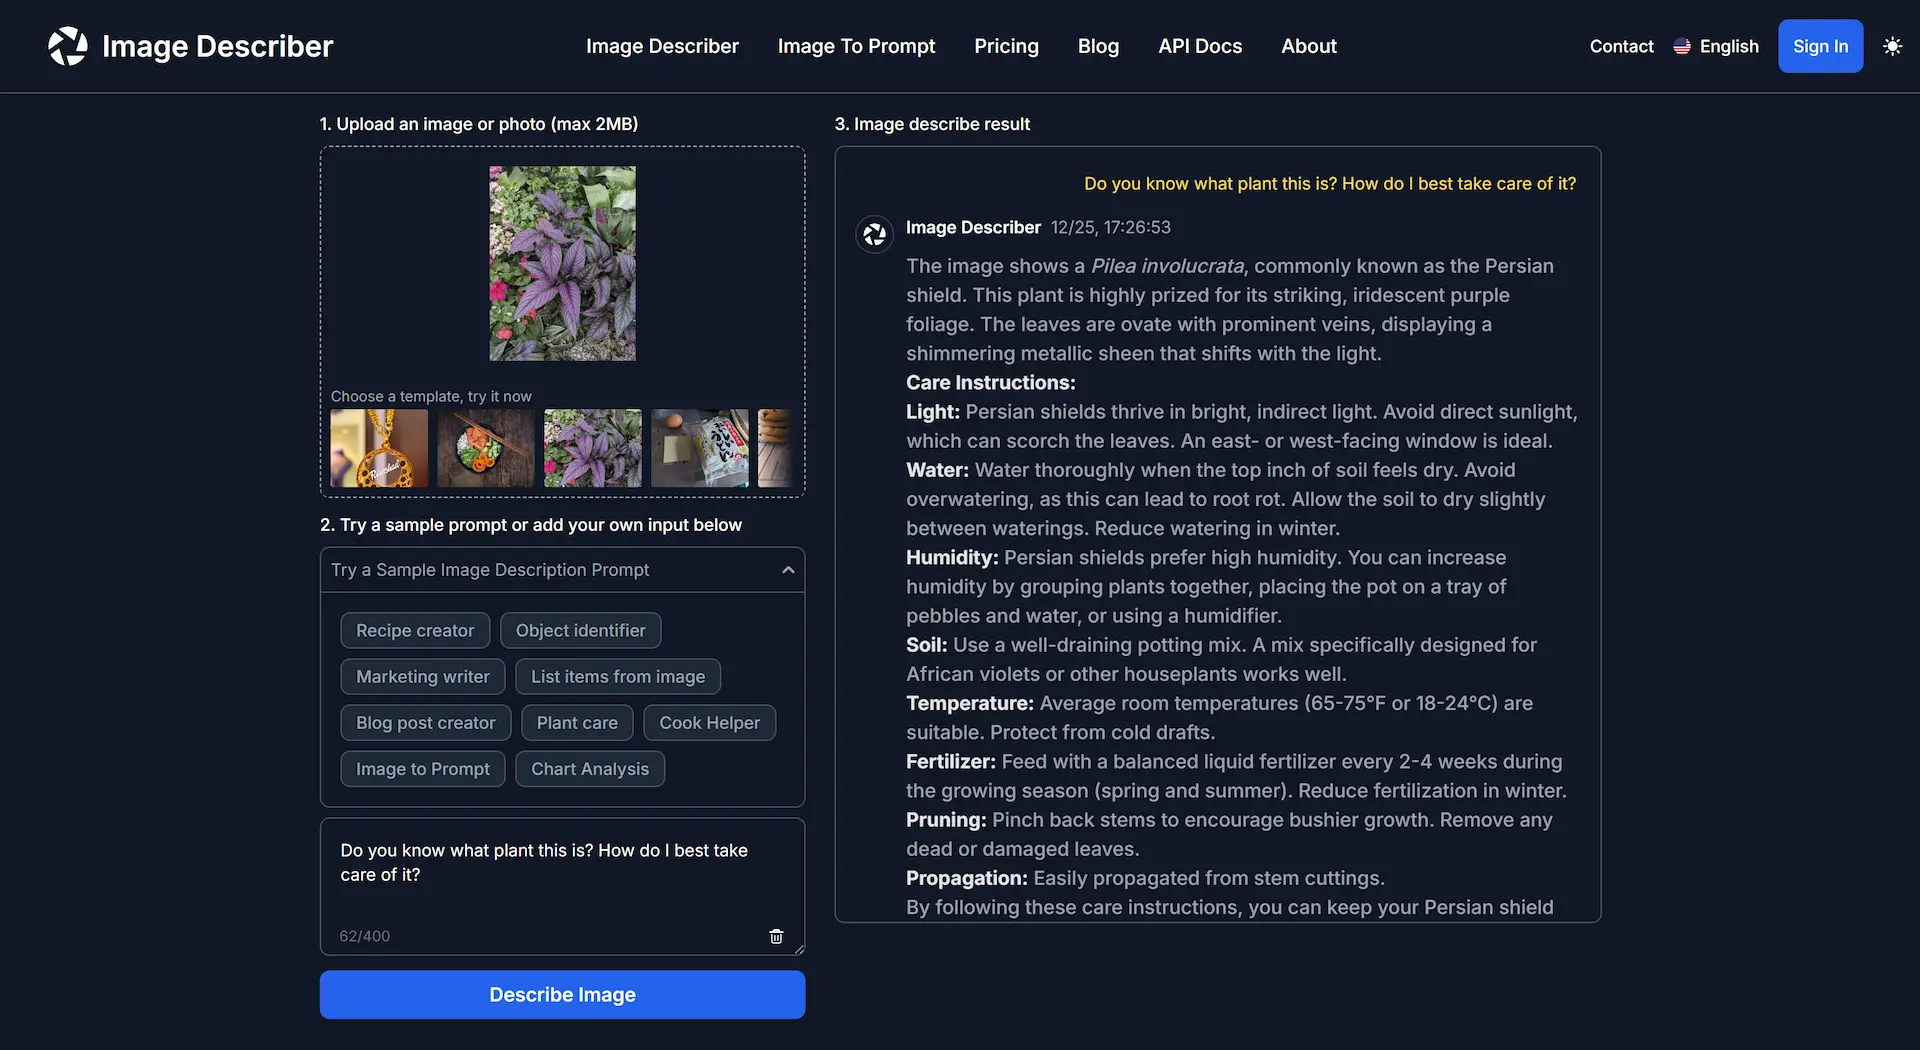
Task: Select the Plant care sample prompt
Action: pos(577,723)
